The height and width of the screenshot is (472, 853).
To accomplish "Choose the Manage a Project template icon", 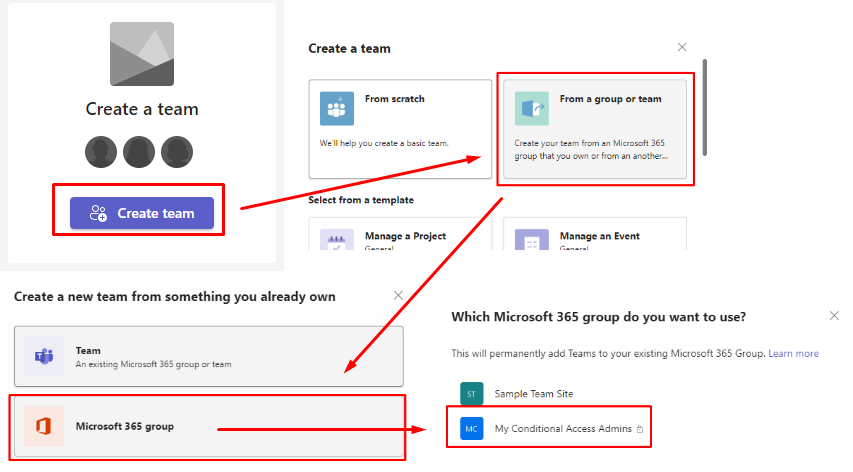I will [x=337, y=243].
